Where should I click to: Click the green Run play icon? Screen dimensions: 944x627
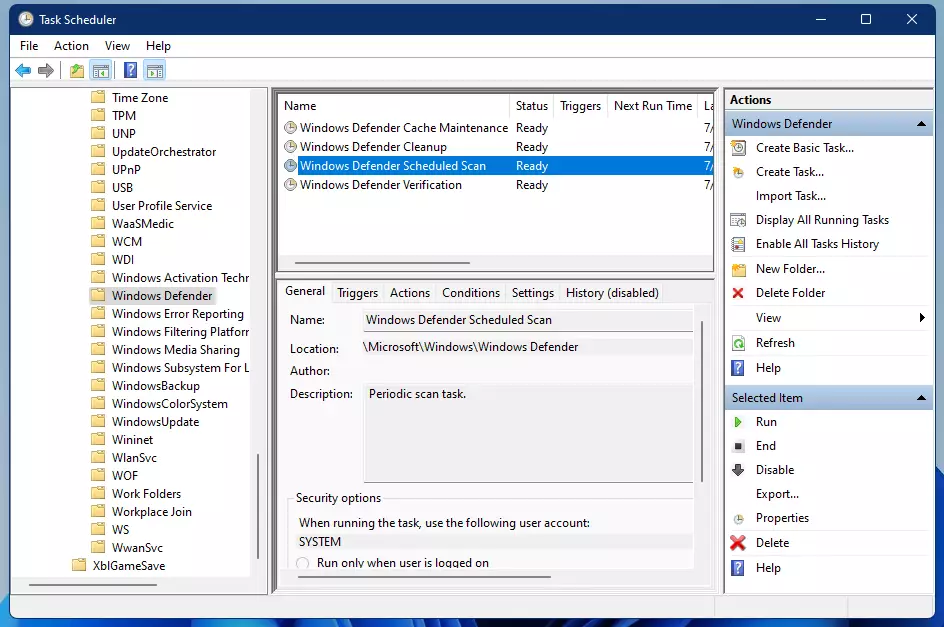738,422
